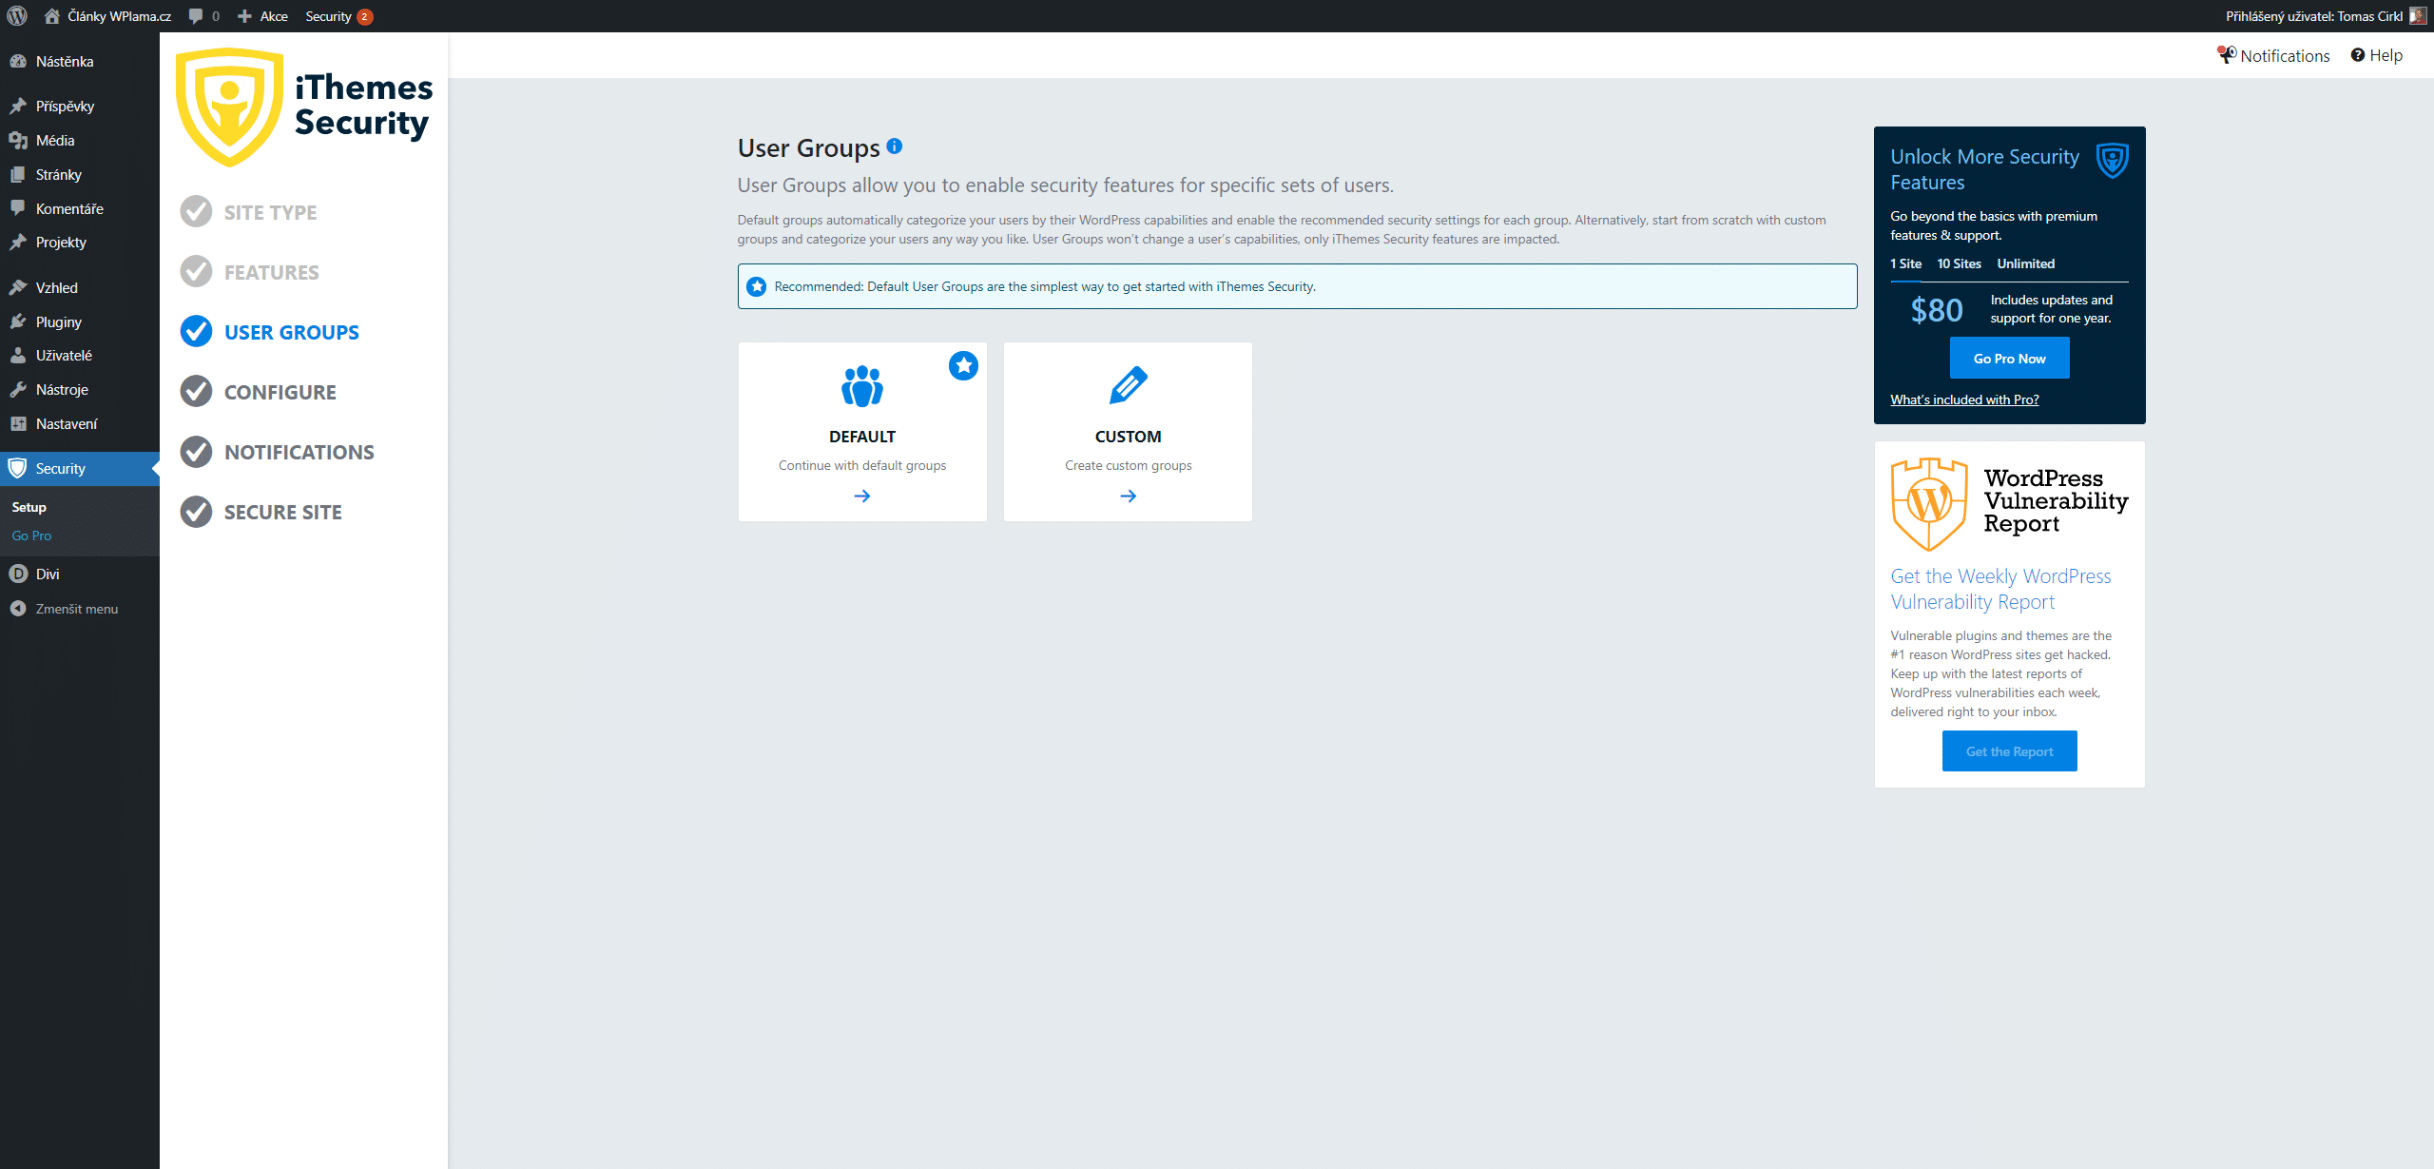The image size is (2434, 1169).
Task: Open What's included with Pro? link
Action: [1964, 399]
